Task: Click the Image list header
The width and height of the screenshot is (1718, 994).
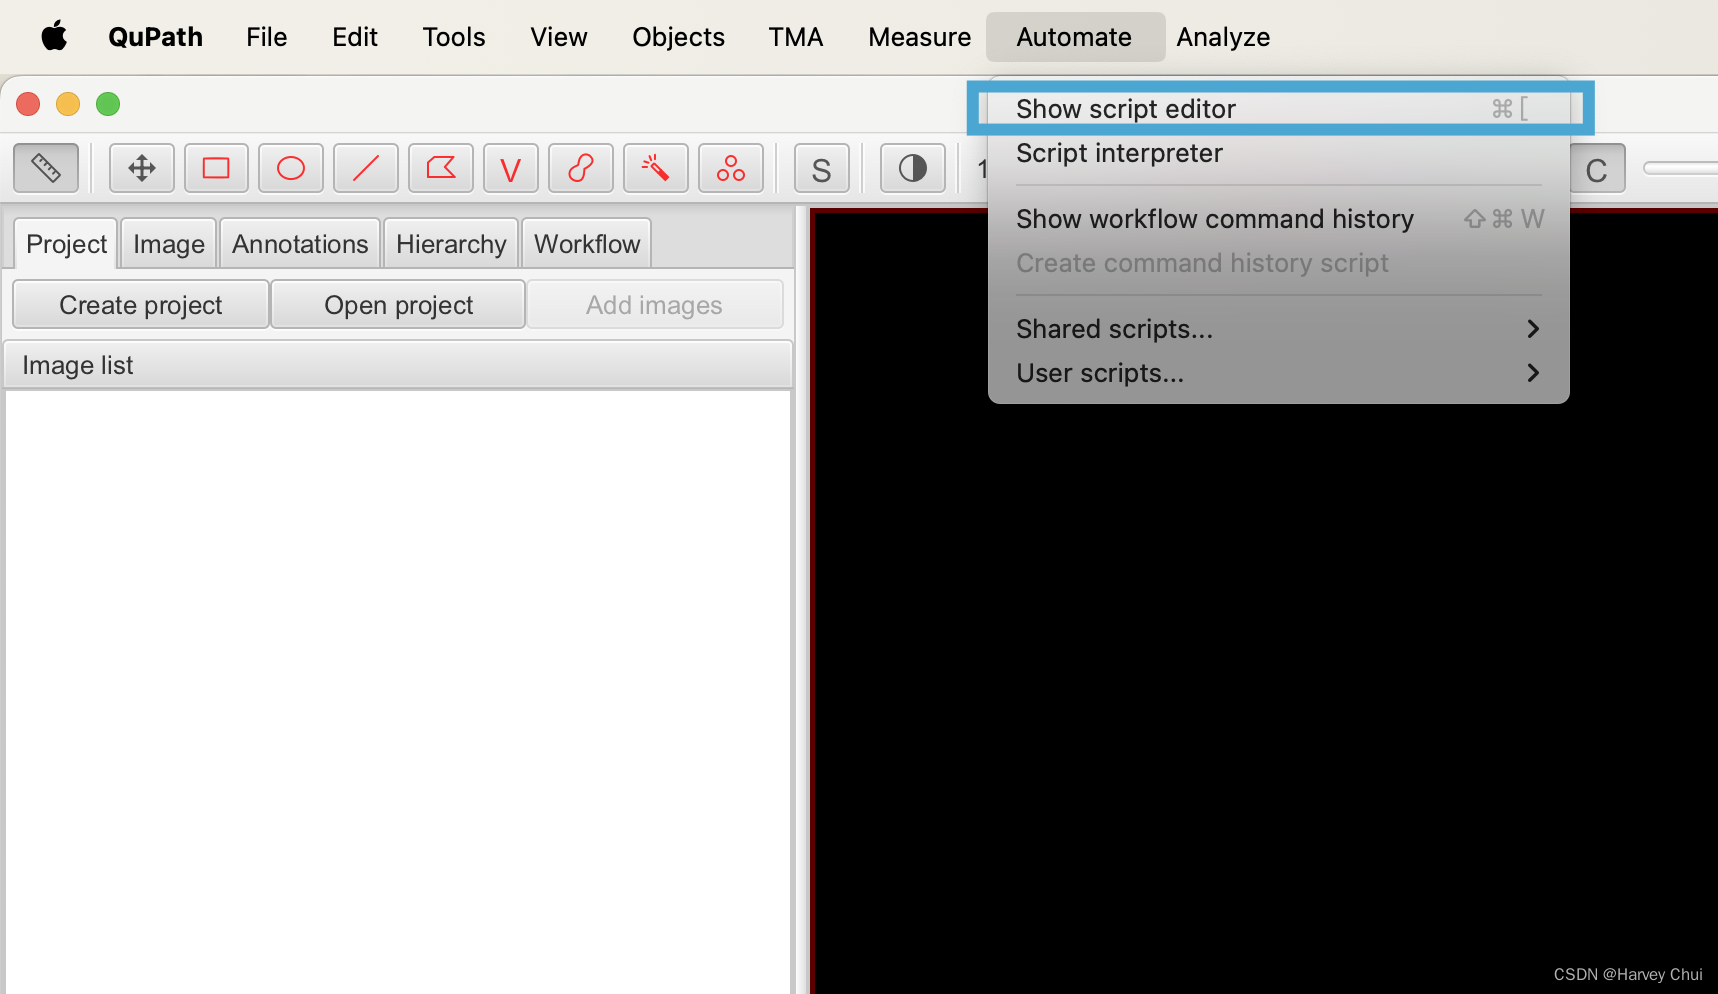Action: click(398, 365)
